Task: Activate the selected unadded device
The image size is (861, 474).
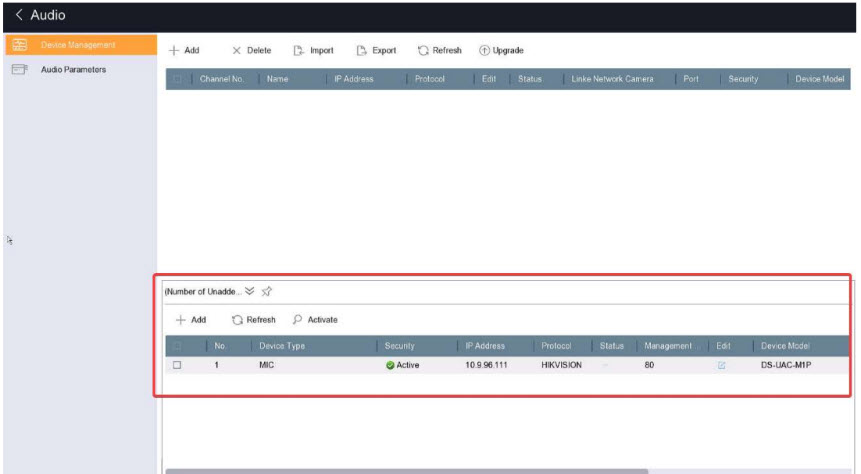Action: pyautogui.click(x=315, y=320)
